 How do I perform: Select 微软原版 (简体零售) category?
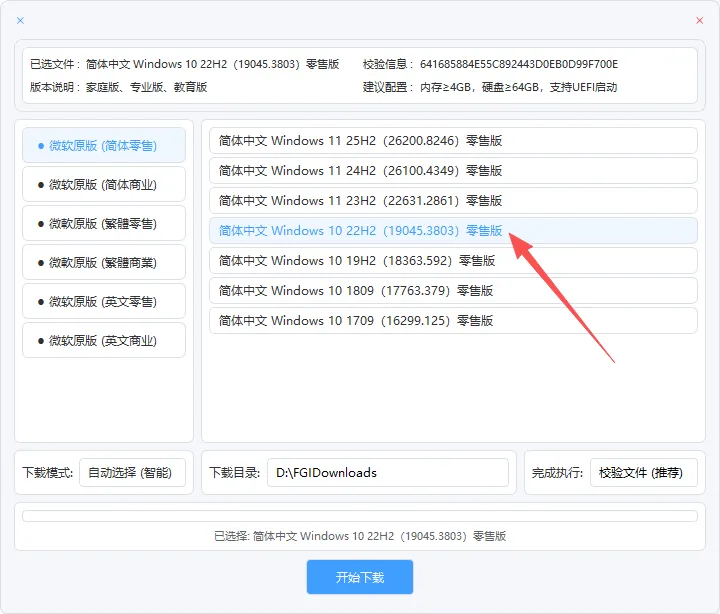(x=104, y=146)
